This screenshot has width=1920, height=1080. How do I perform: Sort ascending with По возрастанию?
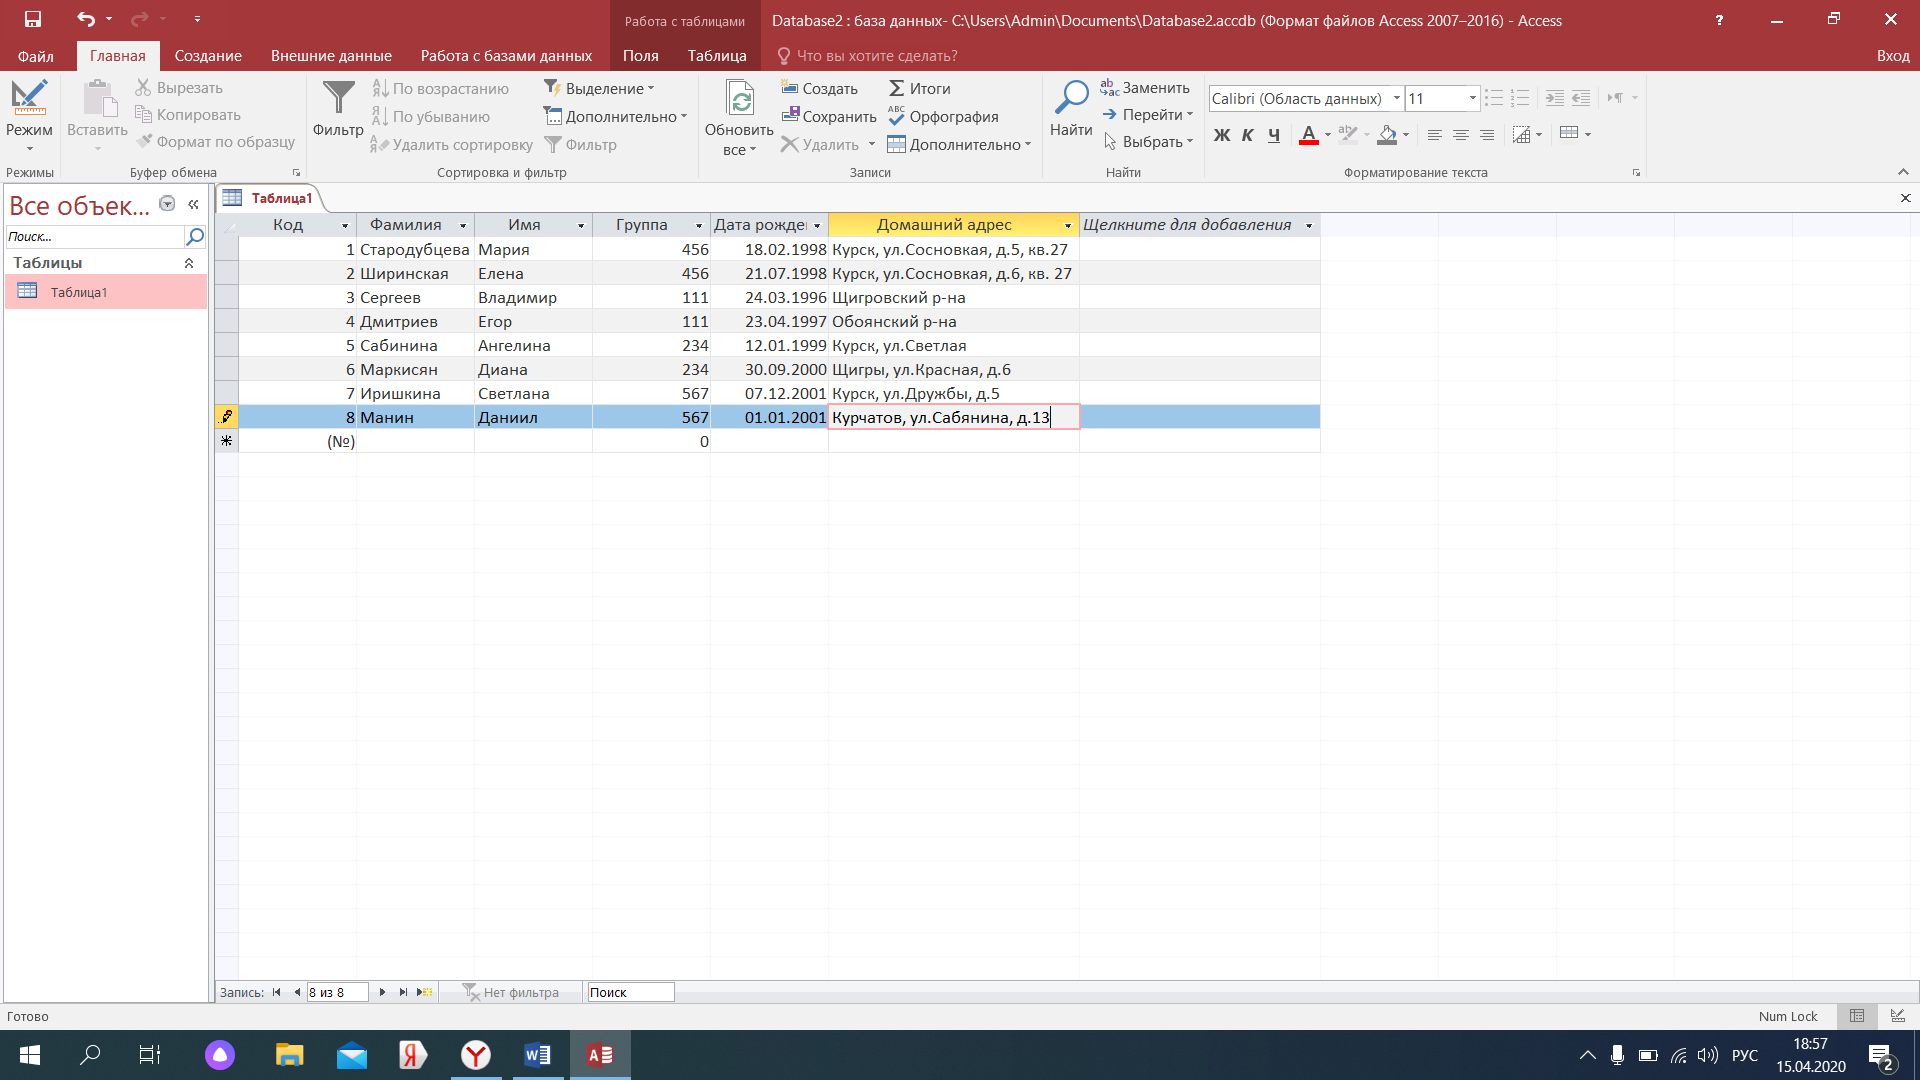[441, 88]
